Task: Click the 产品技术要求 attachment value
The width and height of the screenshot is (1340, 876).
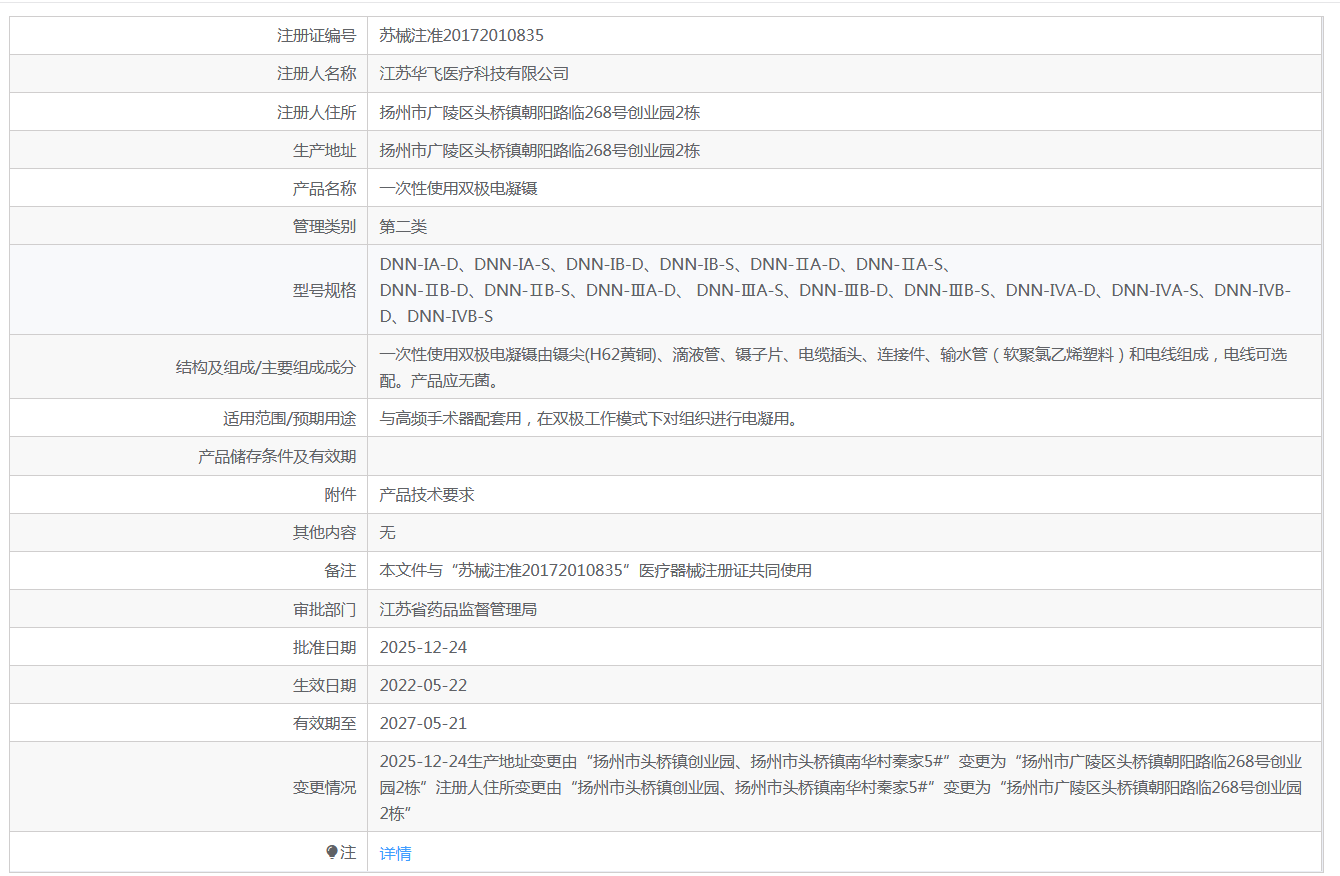Action: 427,494
